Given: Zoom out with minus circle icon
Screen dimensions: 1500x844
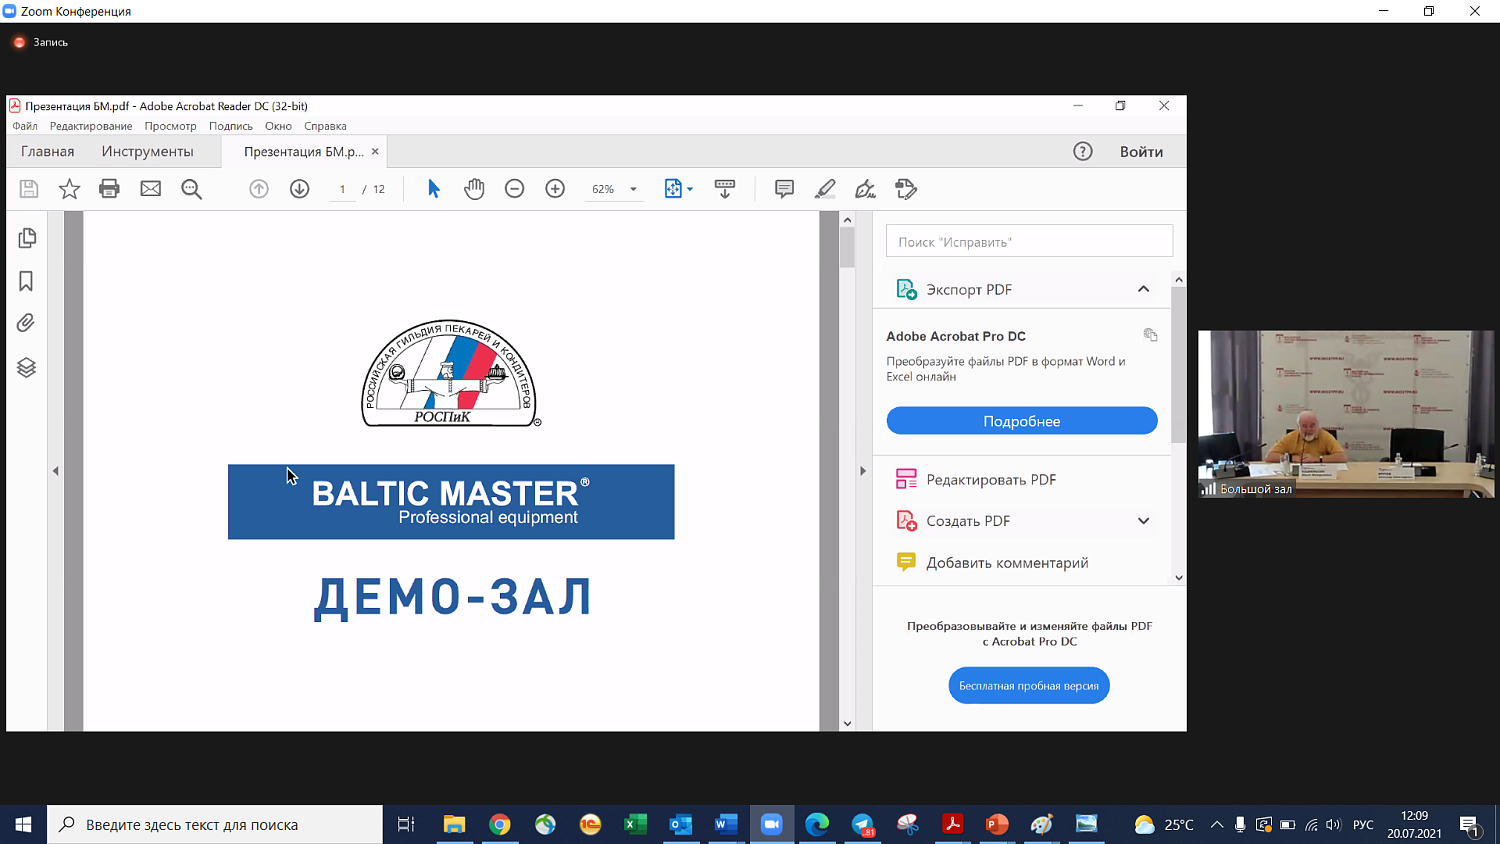Looking at the screenshot, I should point(514,189).
